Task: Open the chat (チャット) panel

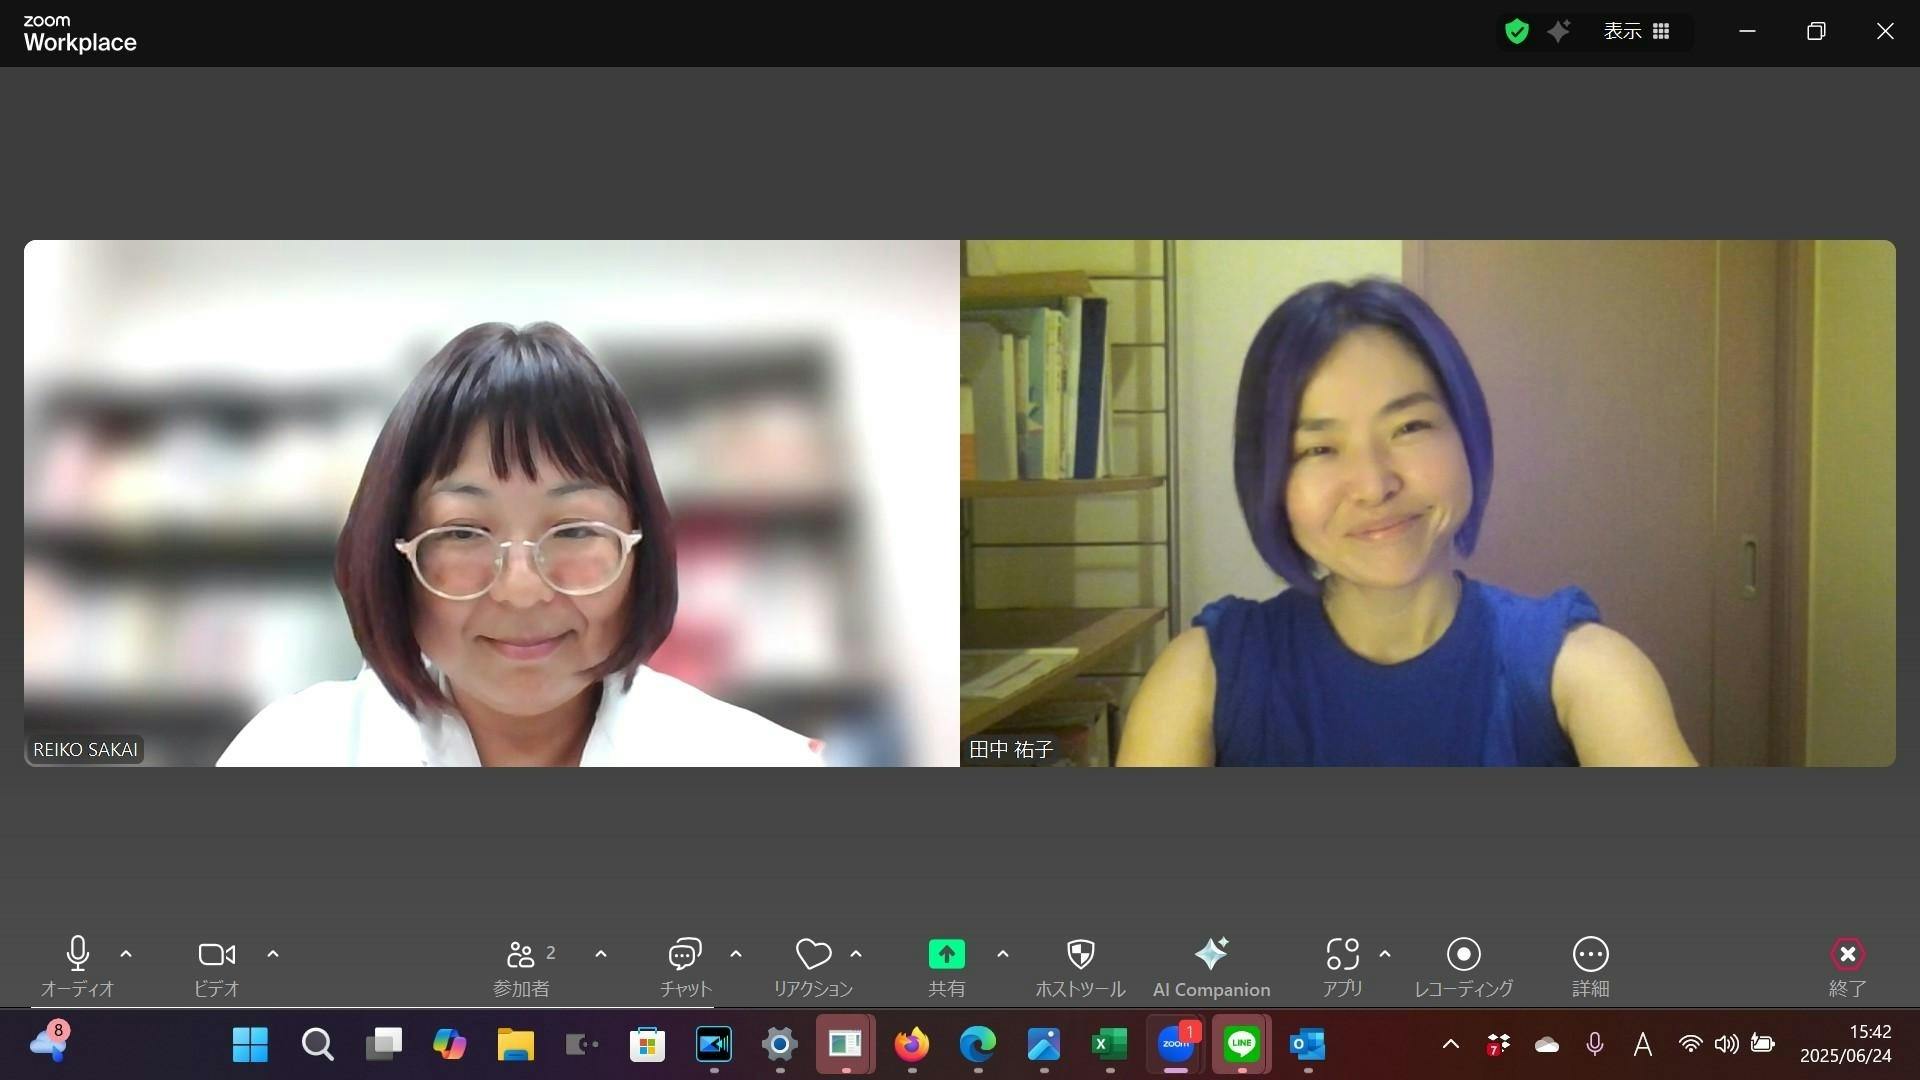Action: (x=685, y=956)
